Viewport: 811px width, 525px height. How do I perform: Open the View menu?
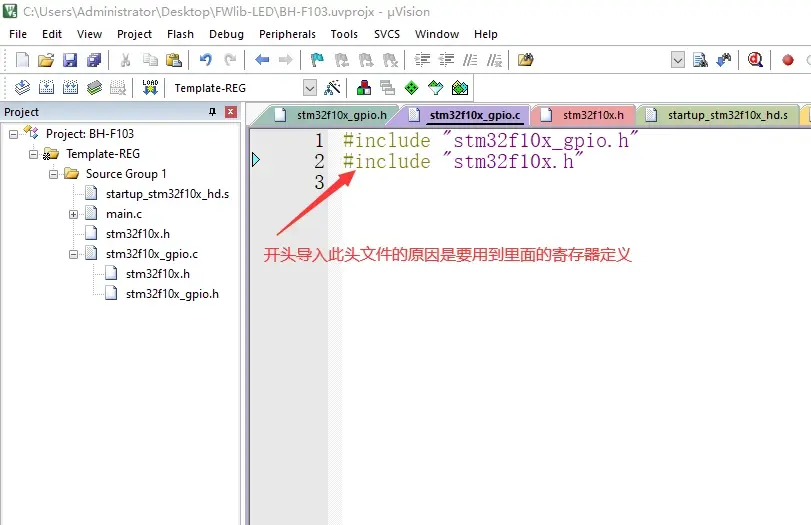89,34
